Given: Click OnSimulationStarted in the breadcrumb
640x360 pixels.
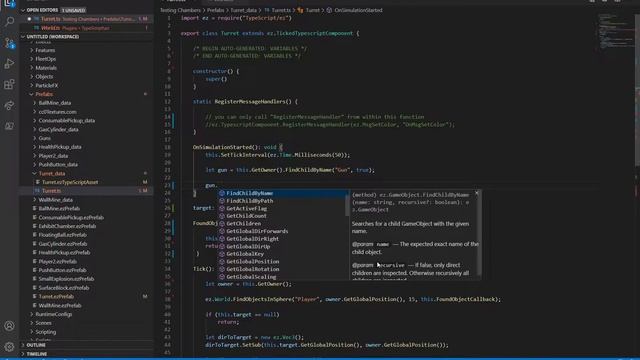Looking at the screenshot, I should tap(358, 10).
